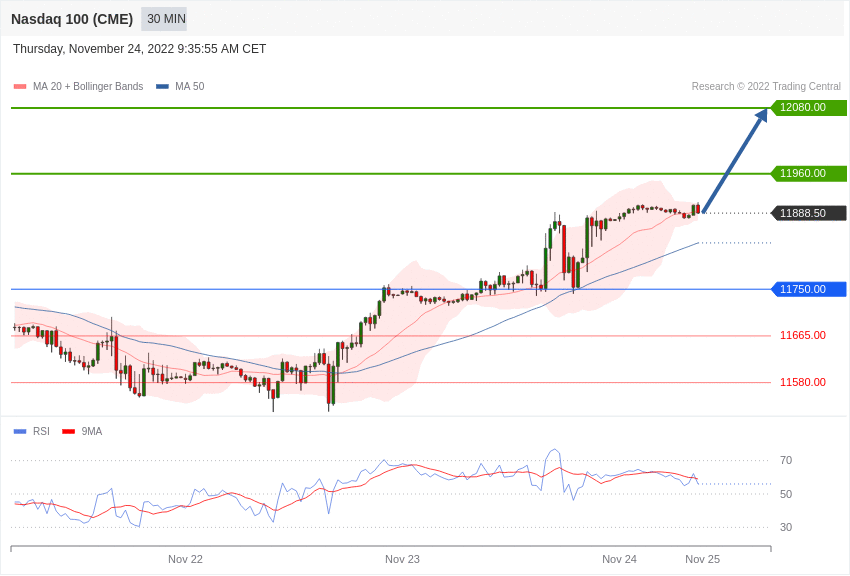This screenshot has width=850, height=576.
Task: Click the Nov 24 date axis label
Action: (620, 559)
